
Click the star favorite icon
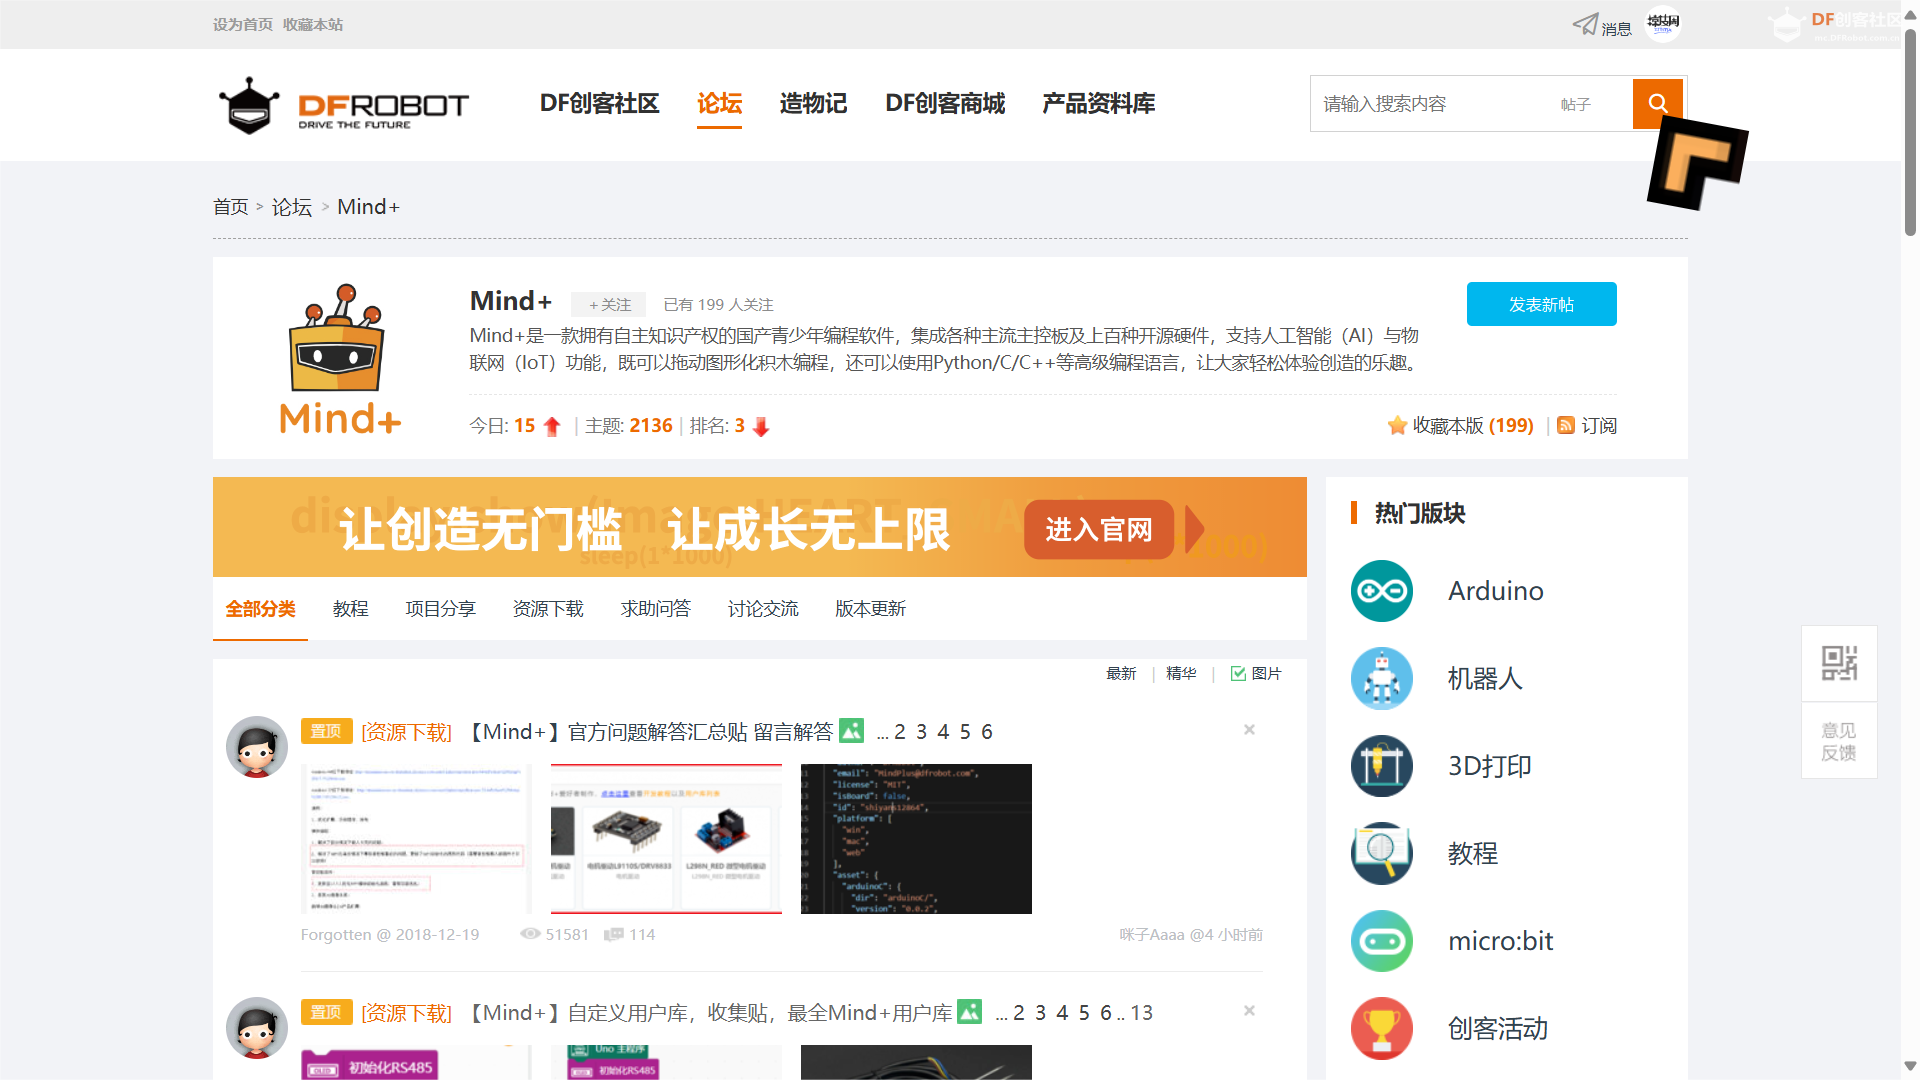(x=1397, y=425)
